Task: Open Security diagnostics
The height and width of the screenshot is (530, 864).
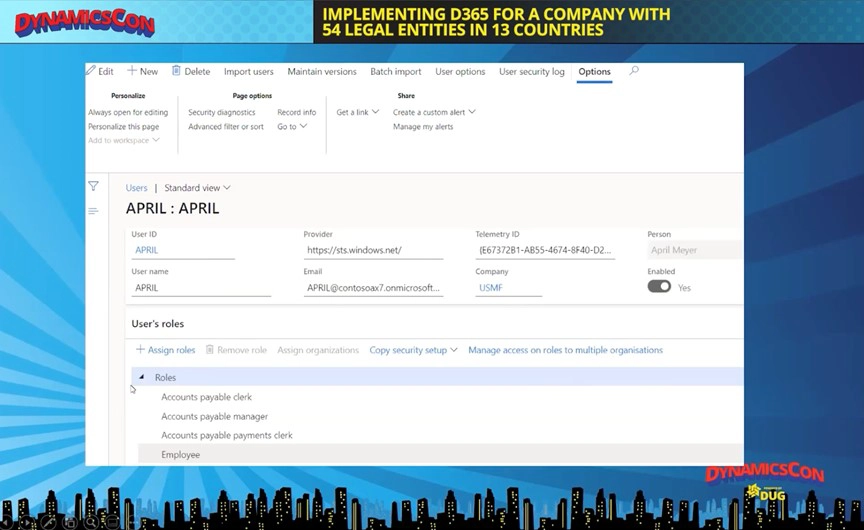Action: point(222,112)
